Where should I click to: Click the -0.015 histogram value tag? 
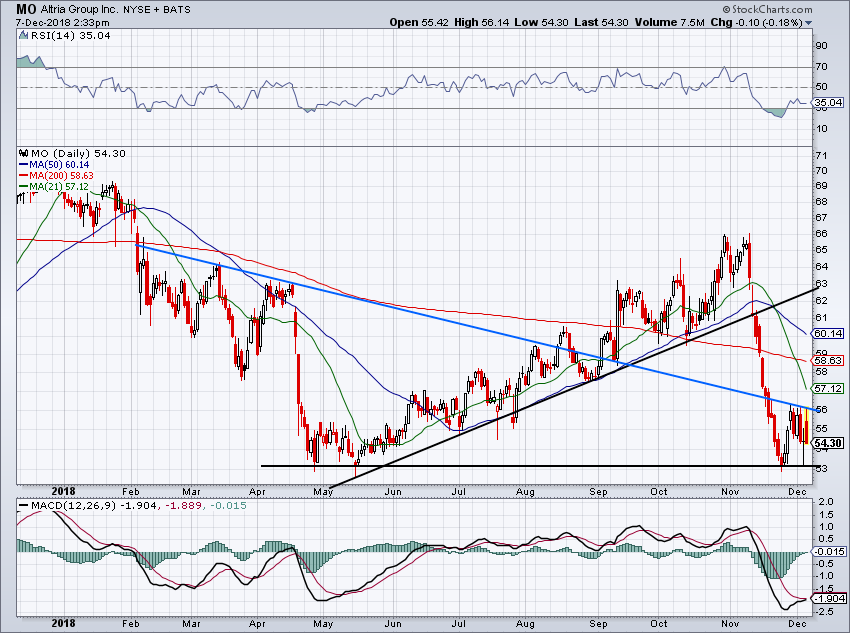827,552
